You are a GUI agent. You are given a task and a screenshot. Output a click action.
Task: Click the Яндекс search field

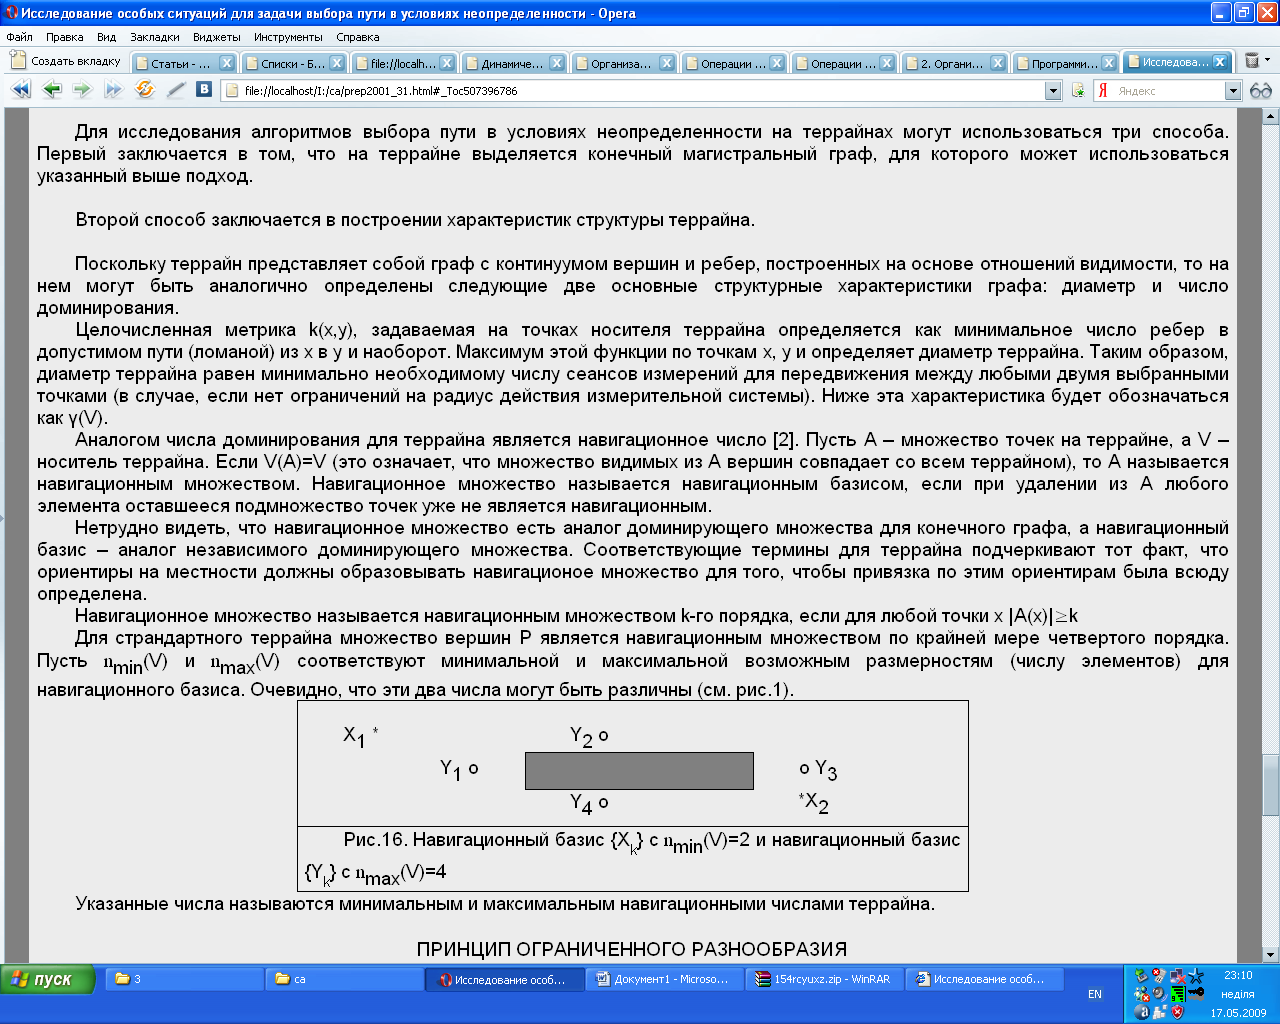pos(1168,91)
